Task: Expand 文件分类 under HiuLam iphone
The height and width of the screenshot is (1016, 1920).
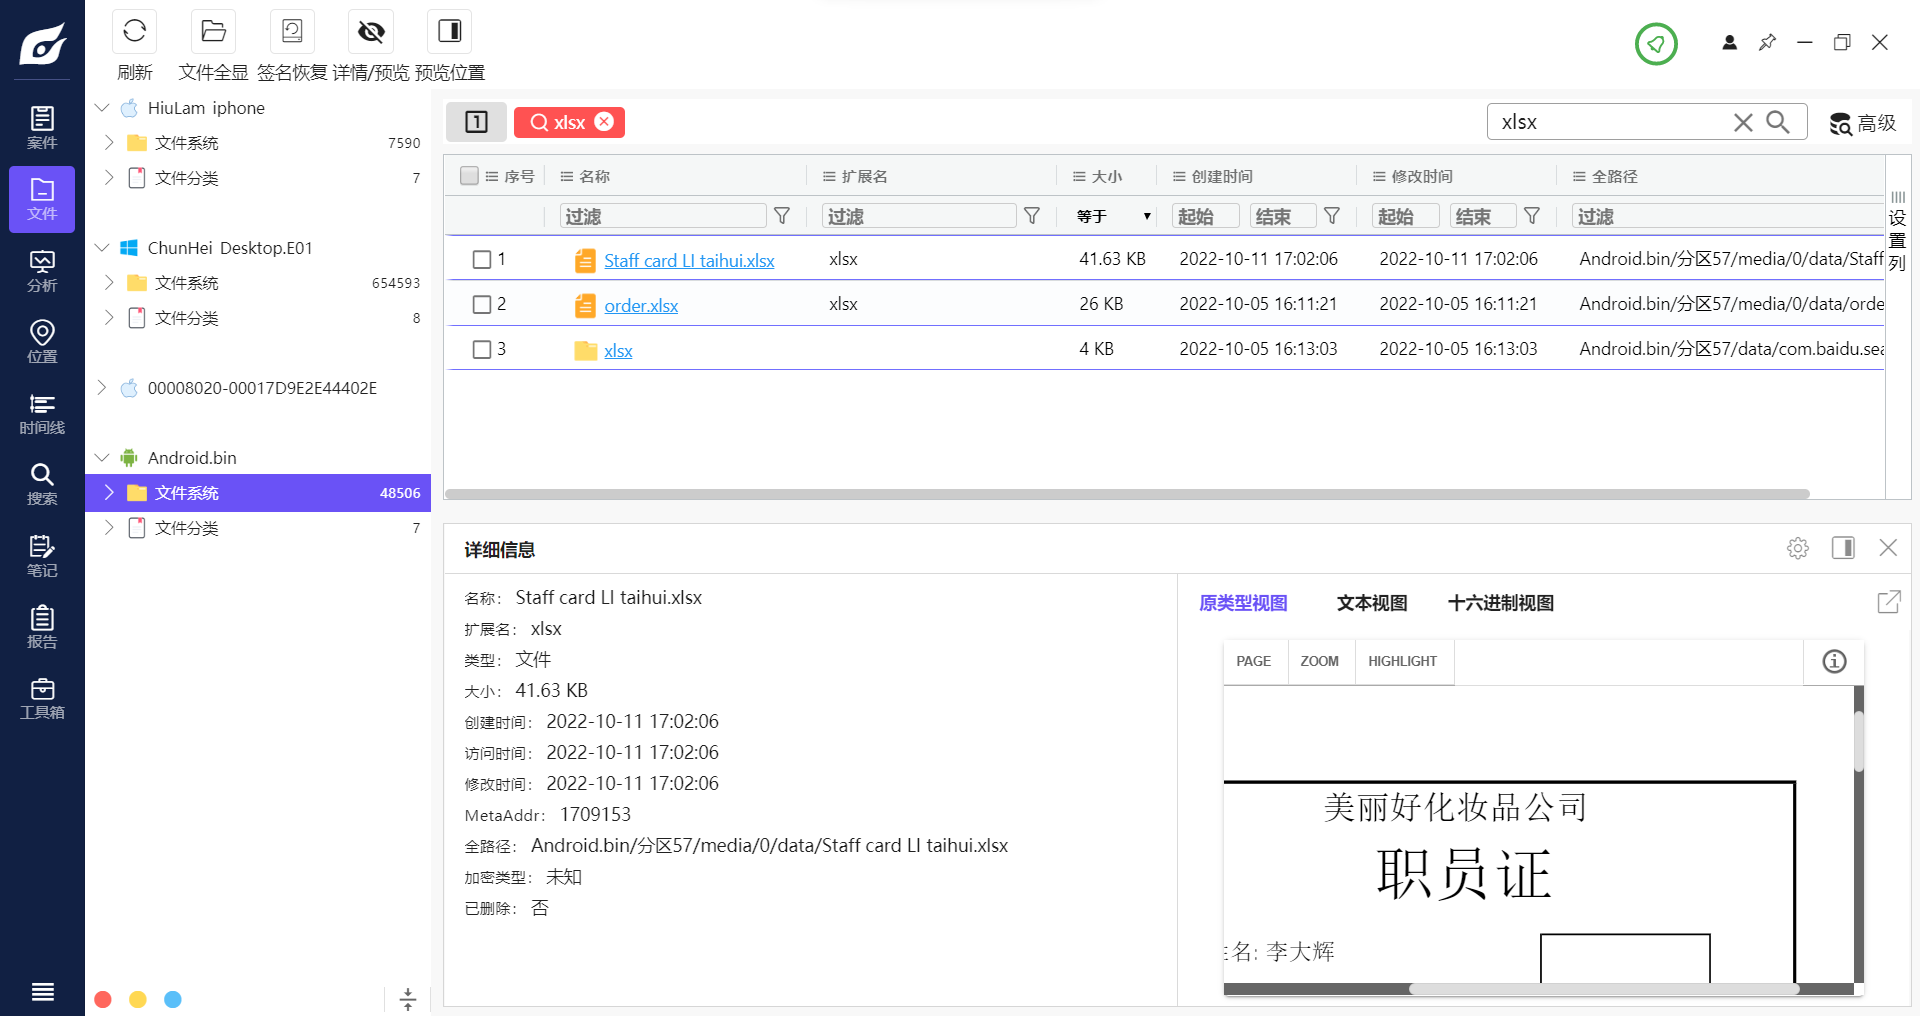Action: (x=109, y=177)
